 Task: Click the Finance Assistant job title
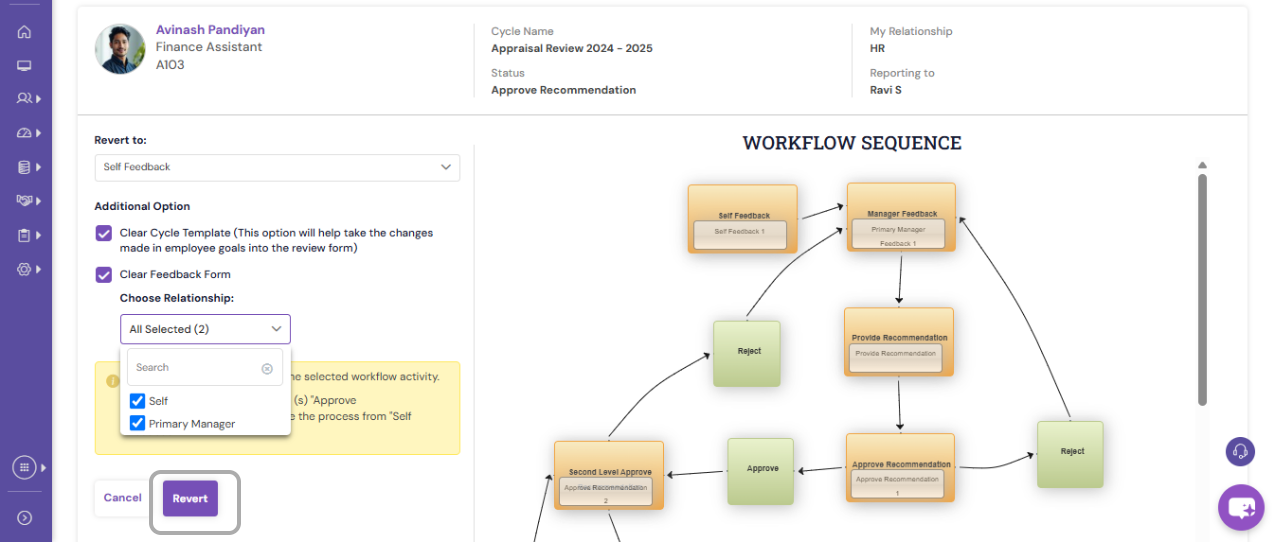tap(209, 47)
